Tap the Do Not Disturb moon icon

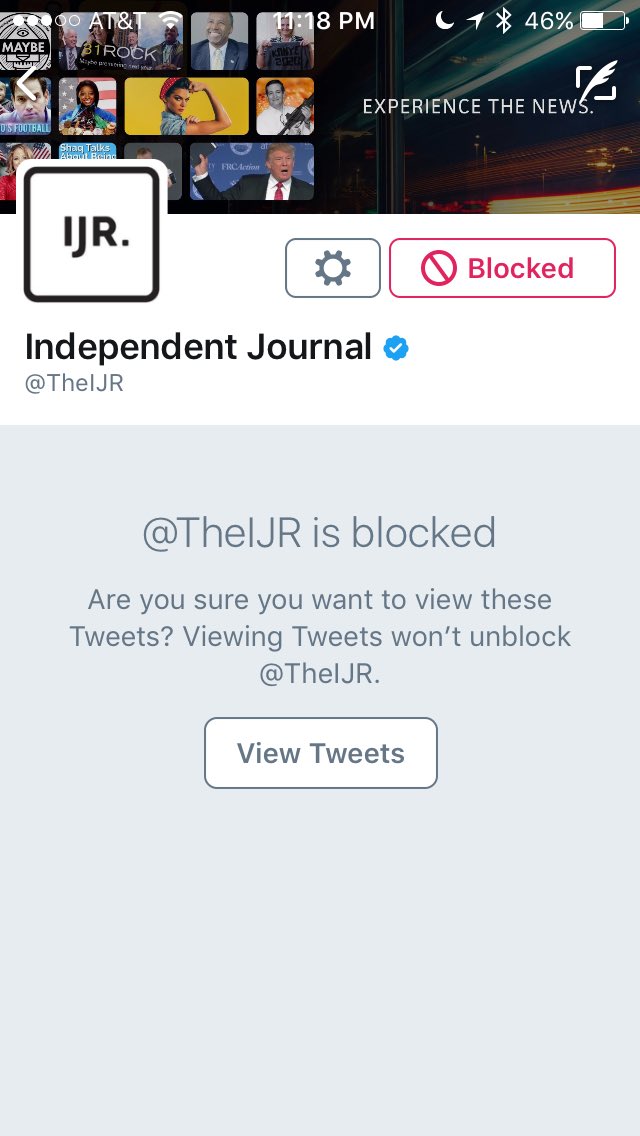click(444, 20)
